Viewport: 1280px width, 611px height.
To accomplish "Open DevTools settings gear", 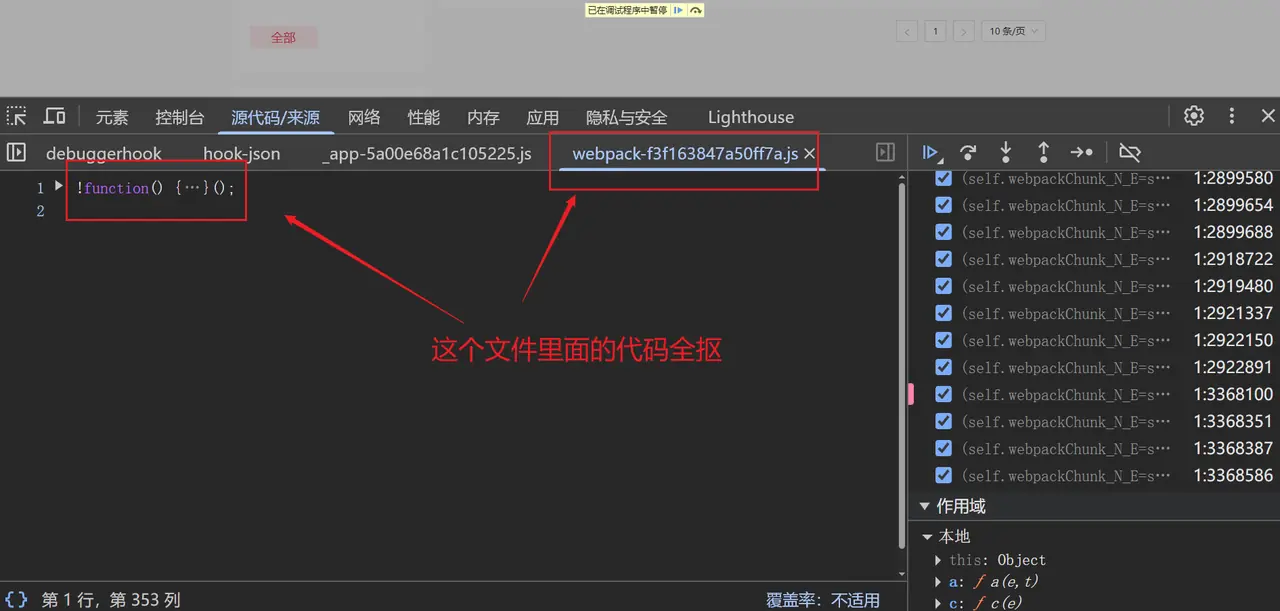I will tap(1194, 116).
